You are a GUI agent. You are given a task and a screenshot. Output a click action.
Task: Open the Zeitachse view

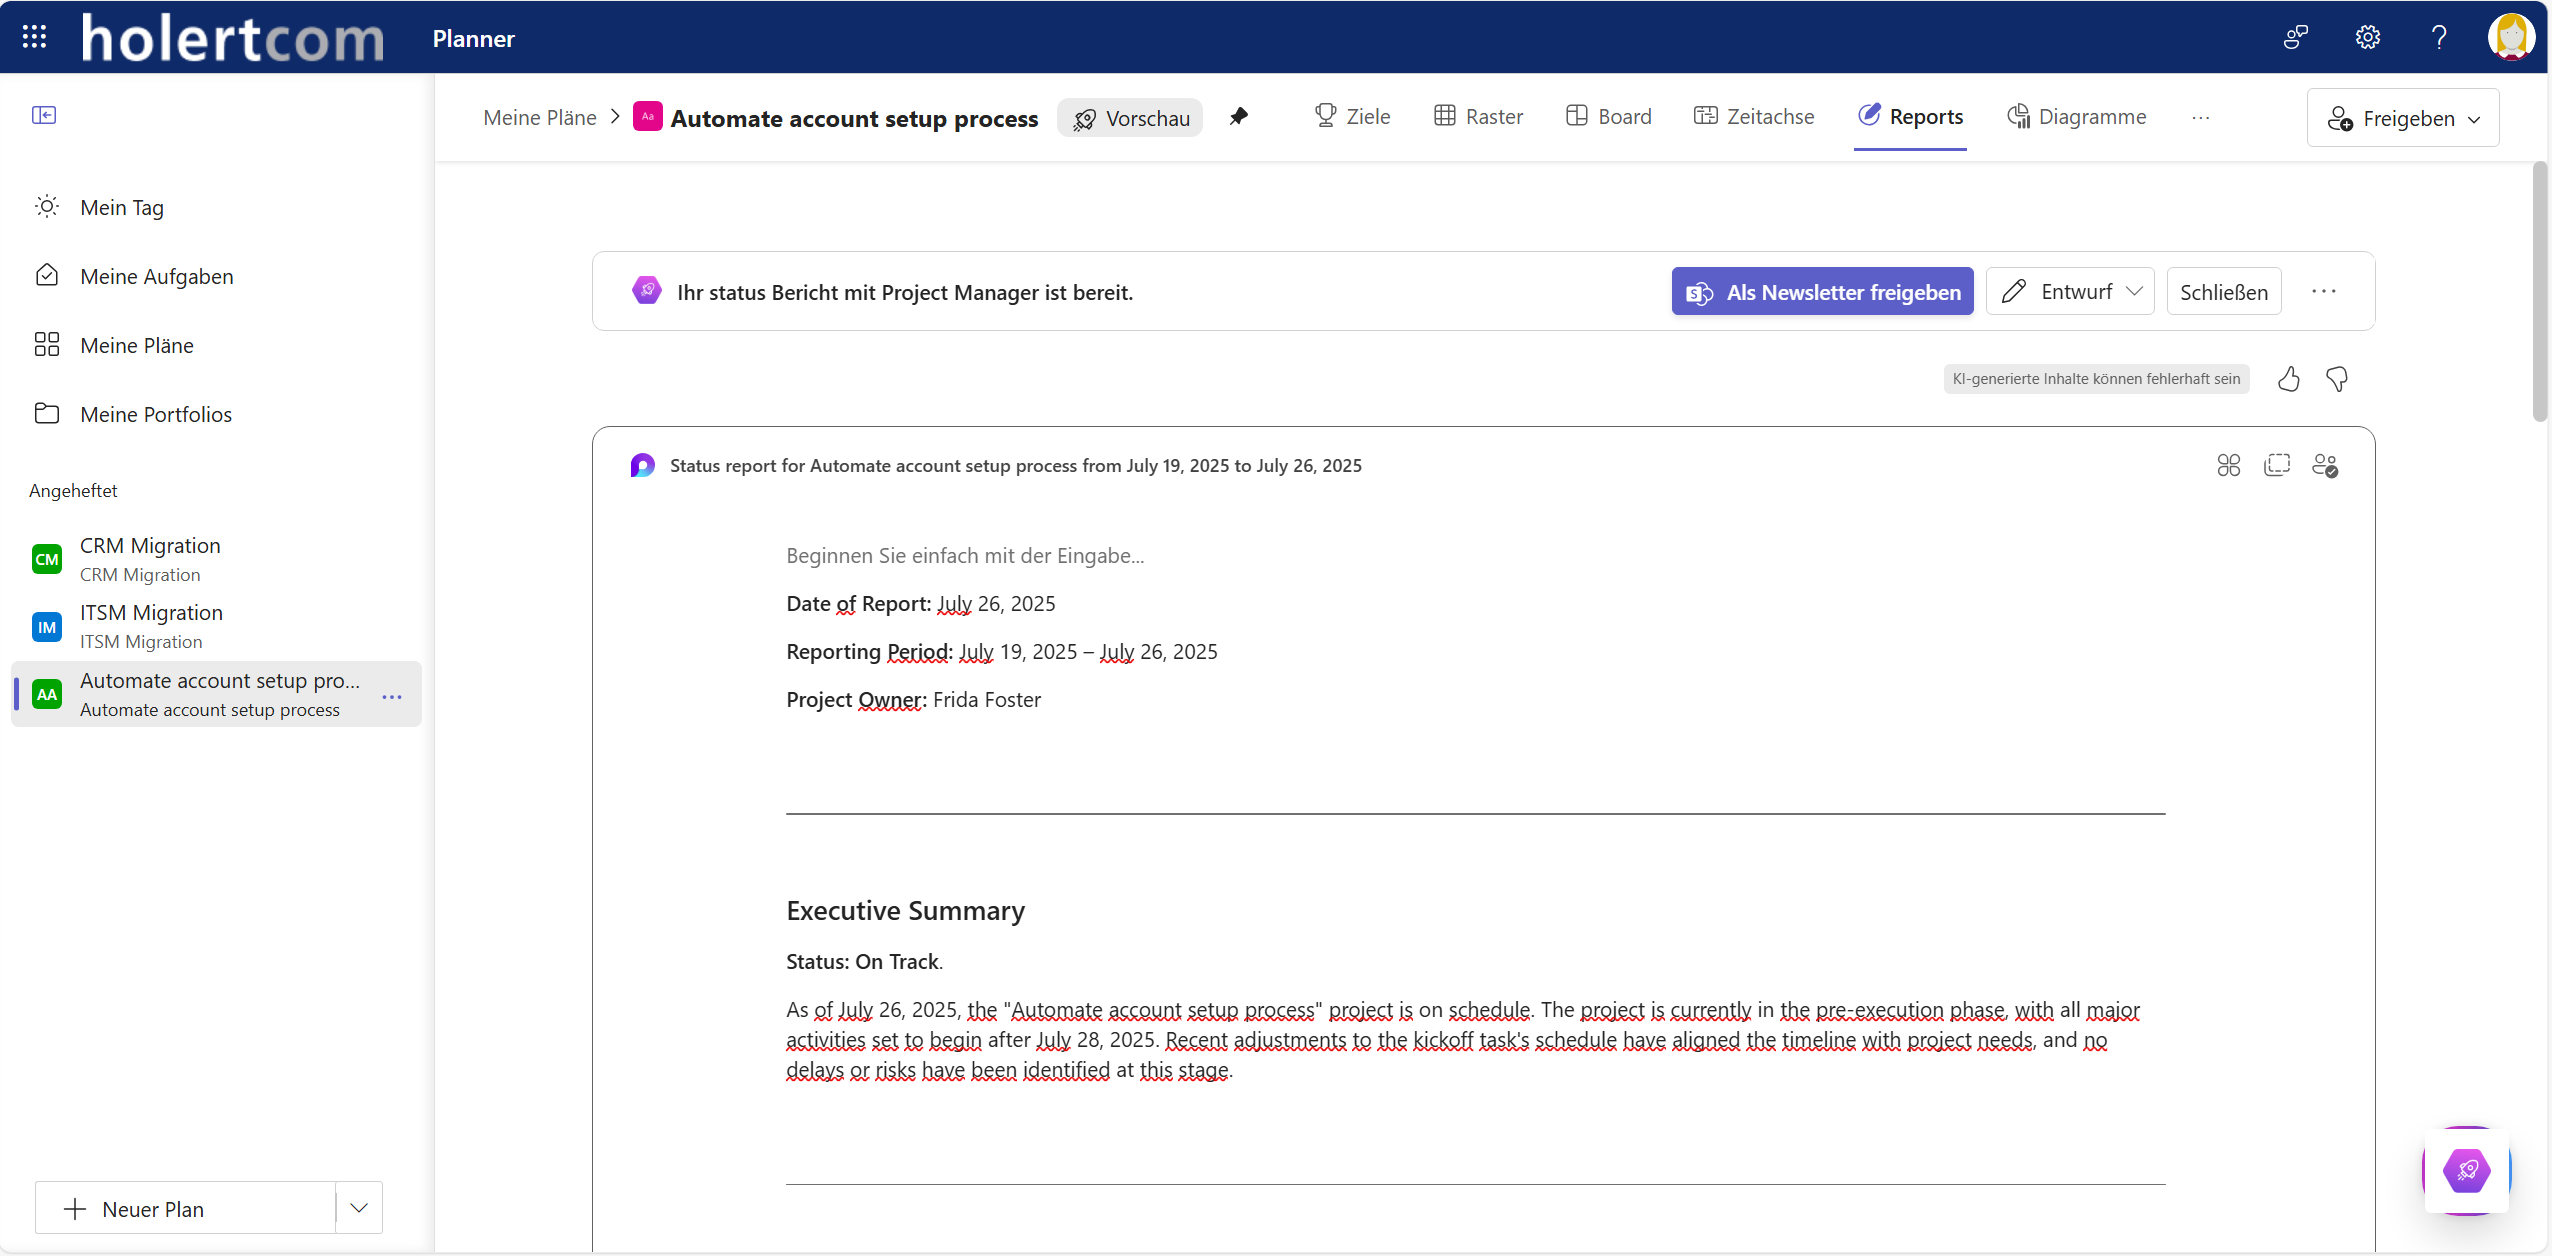coord(1753,116)
